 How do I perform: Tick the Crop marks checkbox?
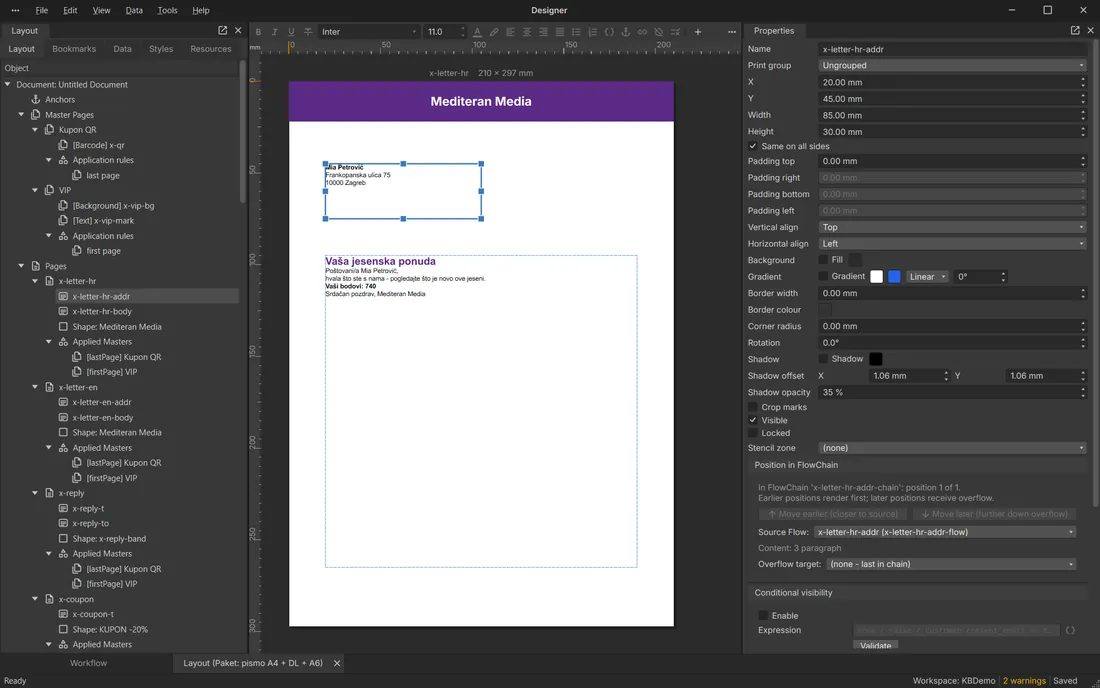point(753,407)
